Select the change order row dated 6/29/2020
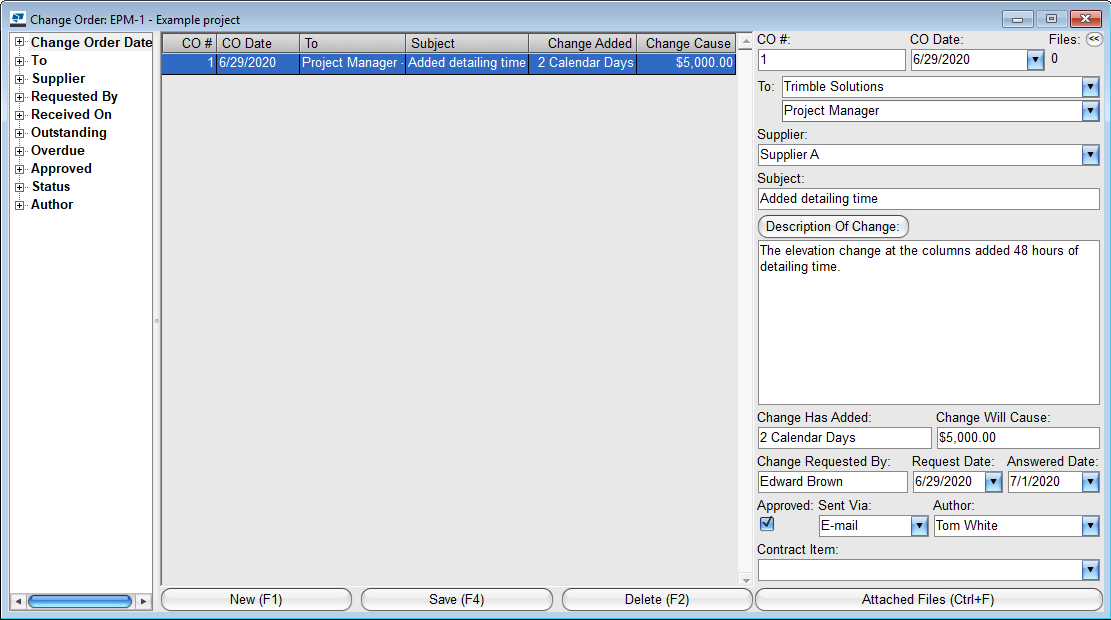This screenshot has width=1111, height=620. (x=449, y=63)
